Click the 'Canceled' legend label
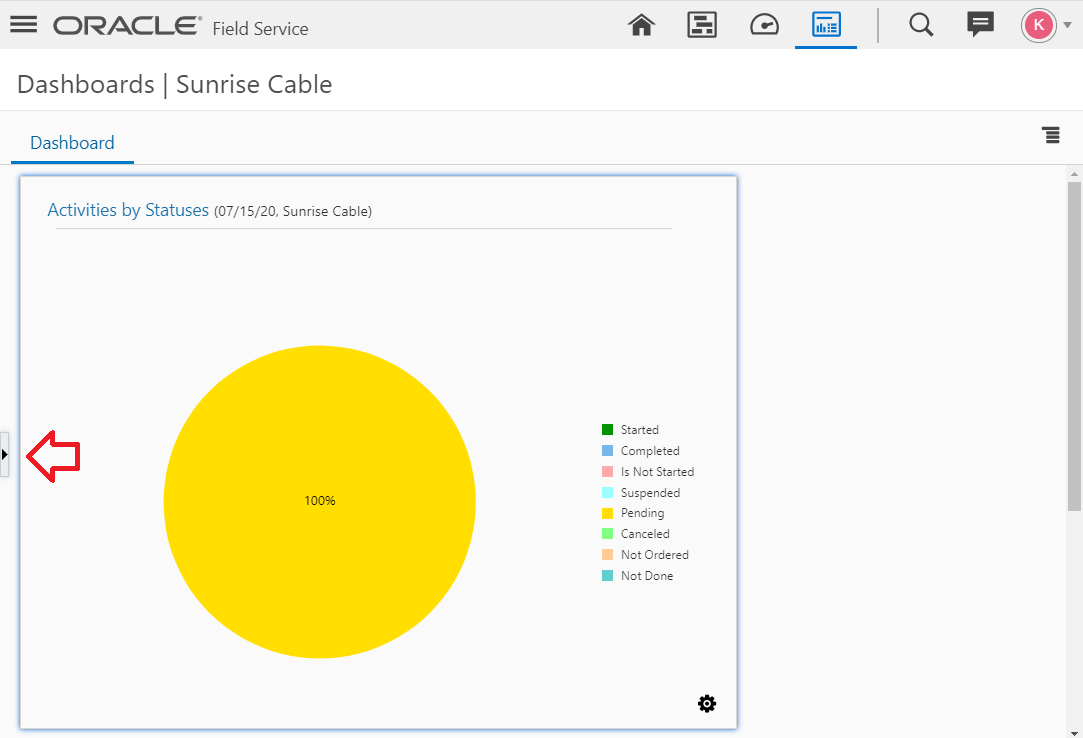 (645, 533)
